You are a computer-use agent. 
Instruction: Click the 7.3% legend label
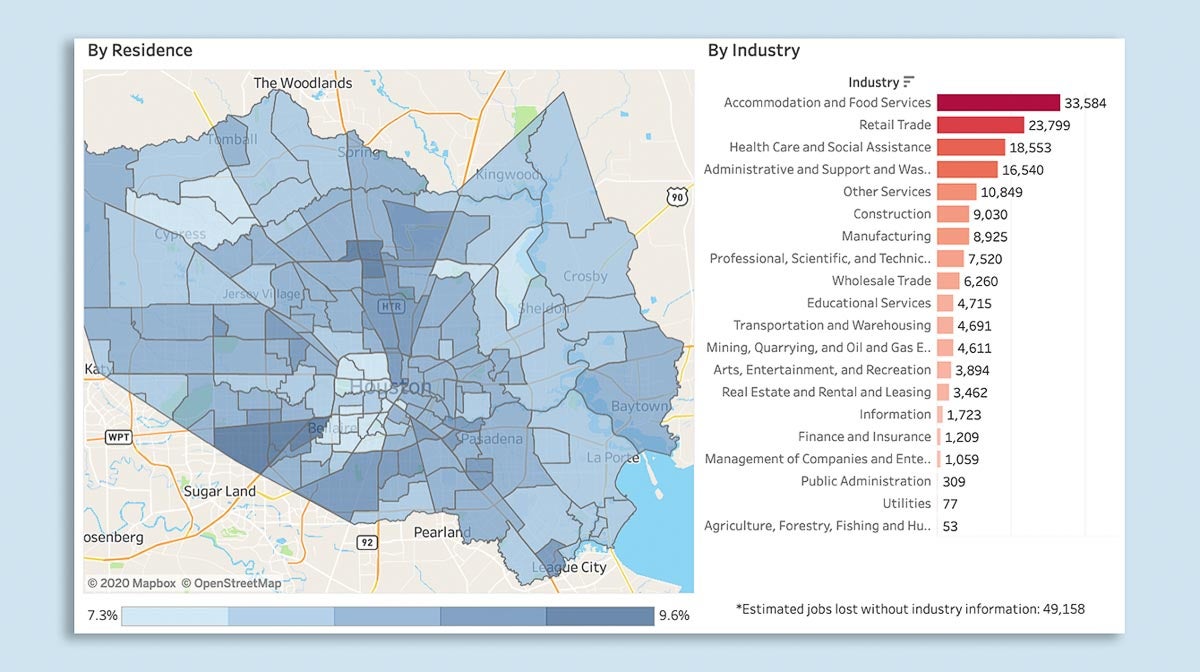tap(103, 615)
